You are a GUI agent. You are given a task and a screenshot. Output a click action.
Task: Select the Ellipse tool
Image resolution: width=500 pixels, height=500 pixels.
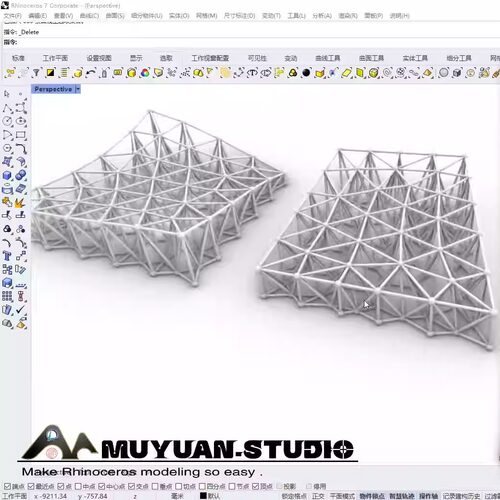21,121
